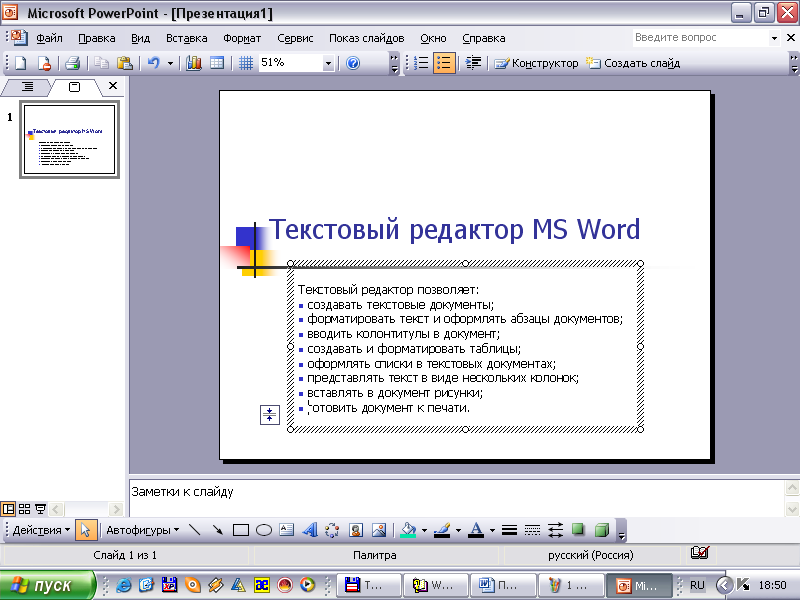Open Microsoft PowerPoint Help question-mark icon
Image resolution: width=800 pixels, height=600 pixels.
tap(353, 63)
